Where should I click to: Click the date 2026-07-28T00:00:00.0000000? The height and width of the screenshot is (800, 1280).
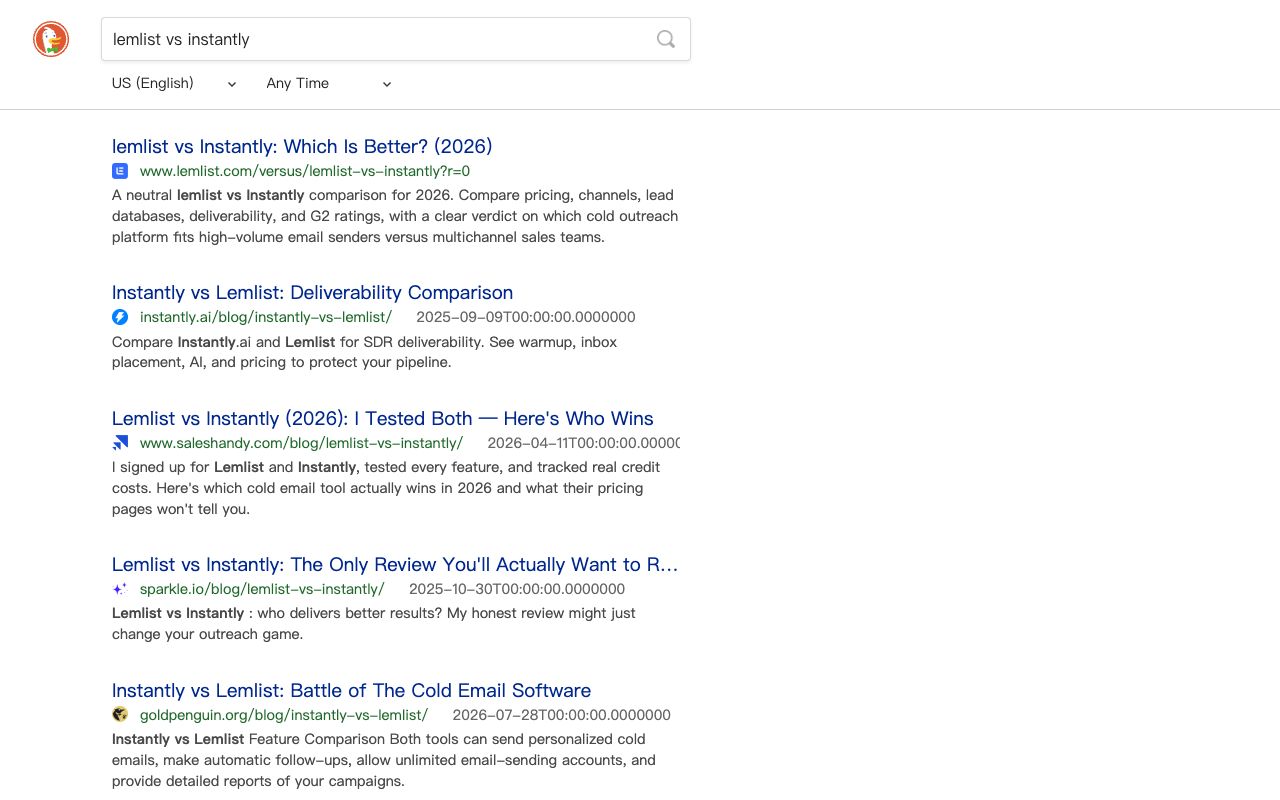coord(561,715)
